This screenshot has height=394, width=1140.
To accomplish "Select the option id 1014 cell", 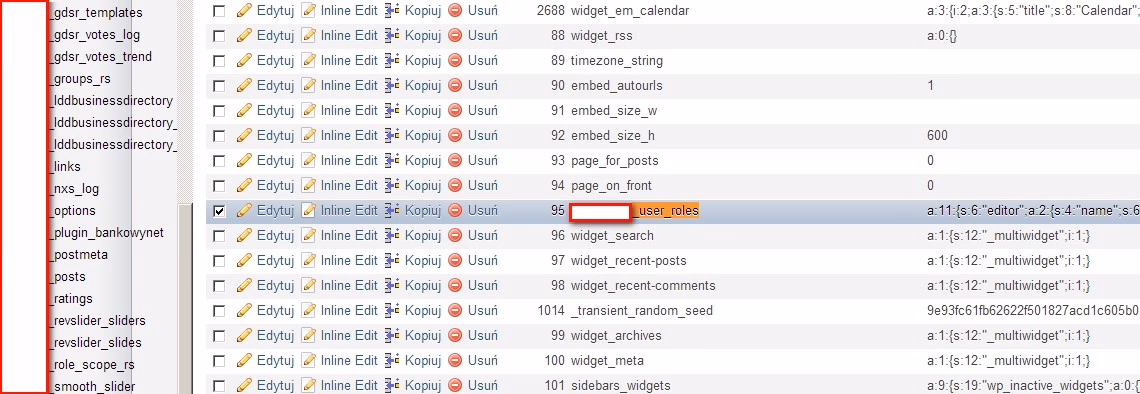I will (x=551, y=310).
